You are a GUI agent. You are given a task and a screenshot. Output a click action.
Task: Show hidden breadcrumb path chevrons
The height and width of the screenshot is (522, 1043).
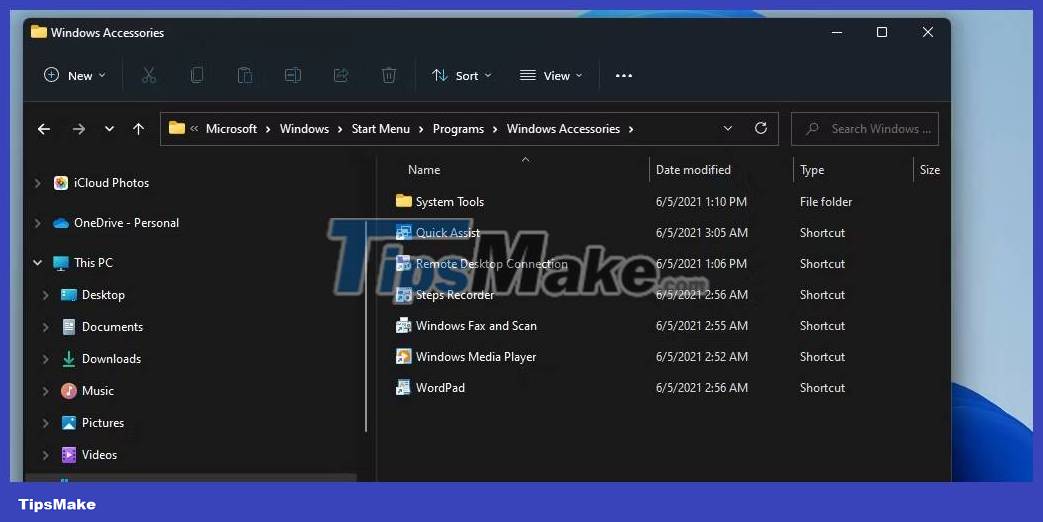(194, 129)
